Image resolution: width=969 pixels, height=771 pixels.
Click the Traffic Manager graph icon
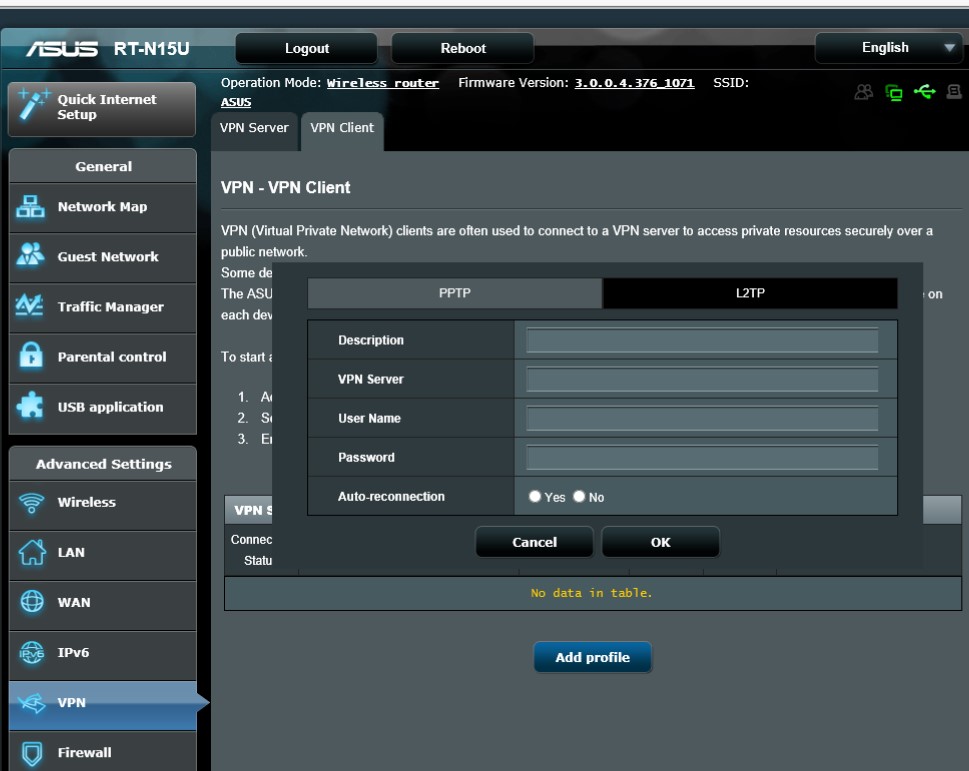coord(31,306)
